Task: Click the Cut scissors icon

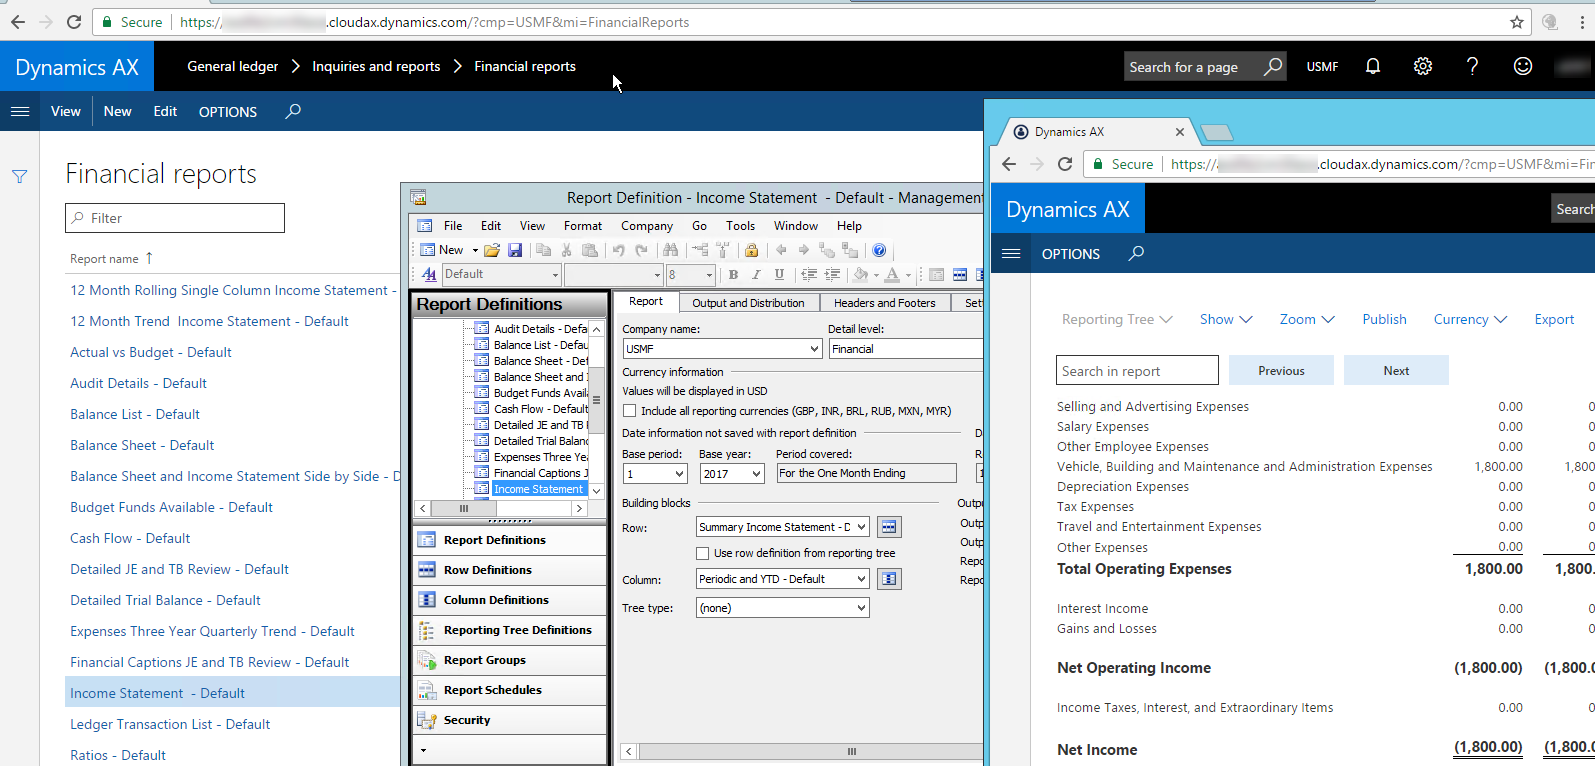Action: [567, 250]
